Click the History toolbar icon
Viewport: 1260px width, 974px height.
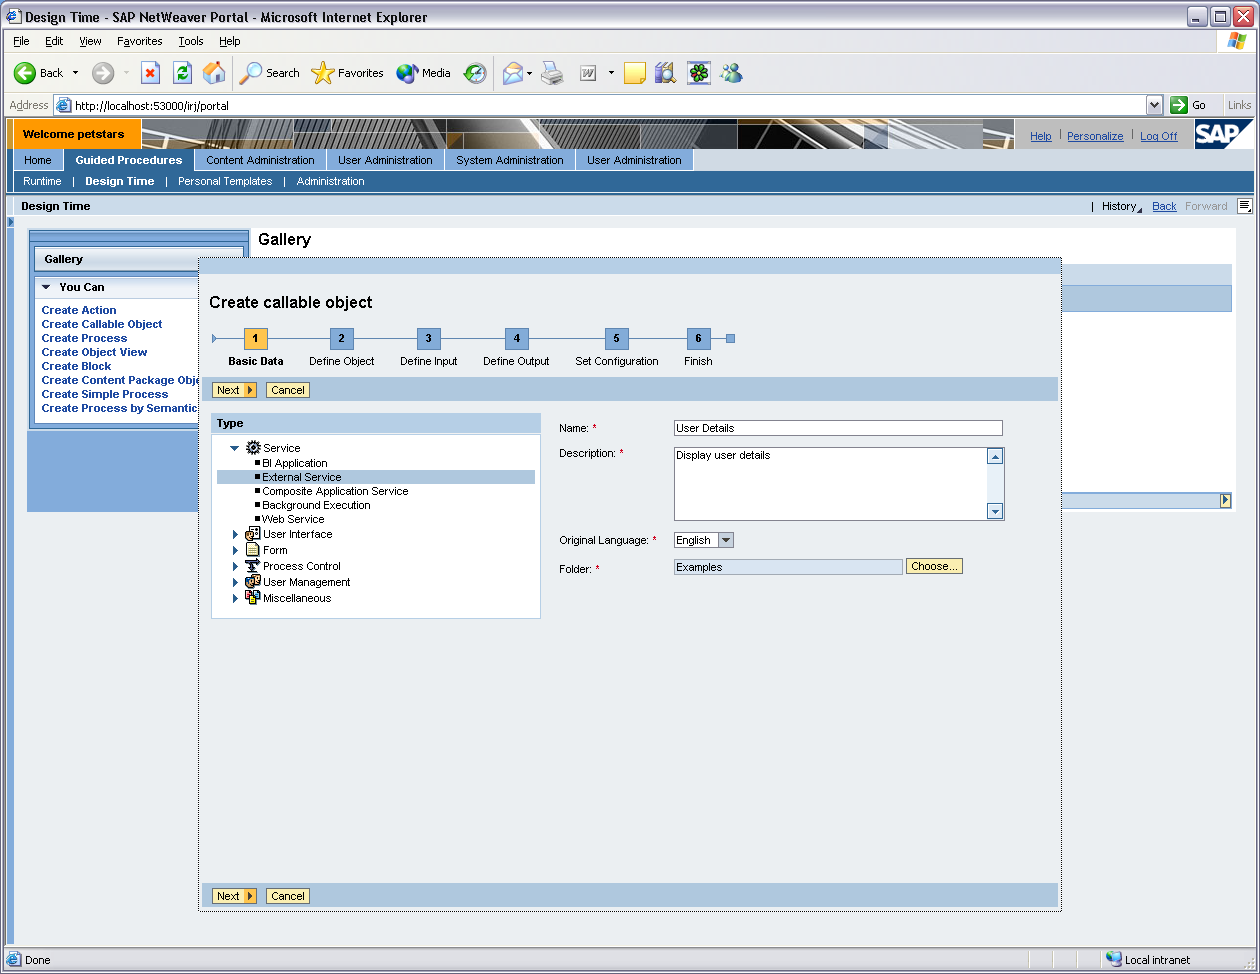(x=475, y=73)
